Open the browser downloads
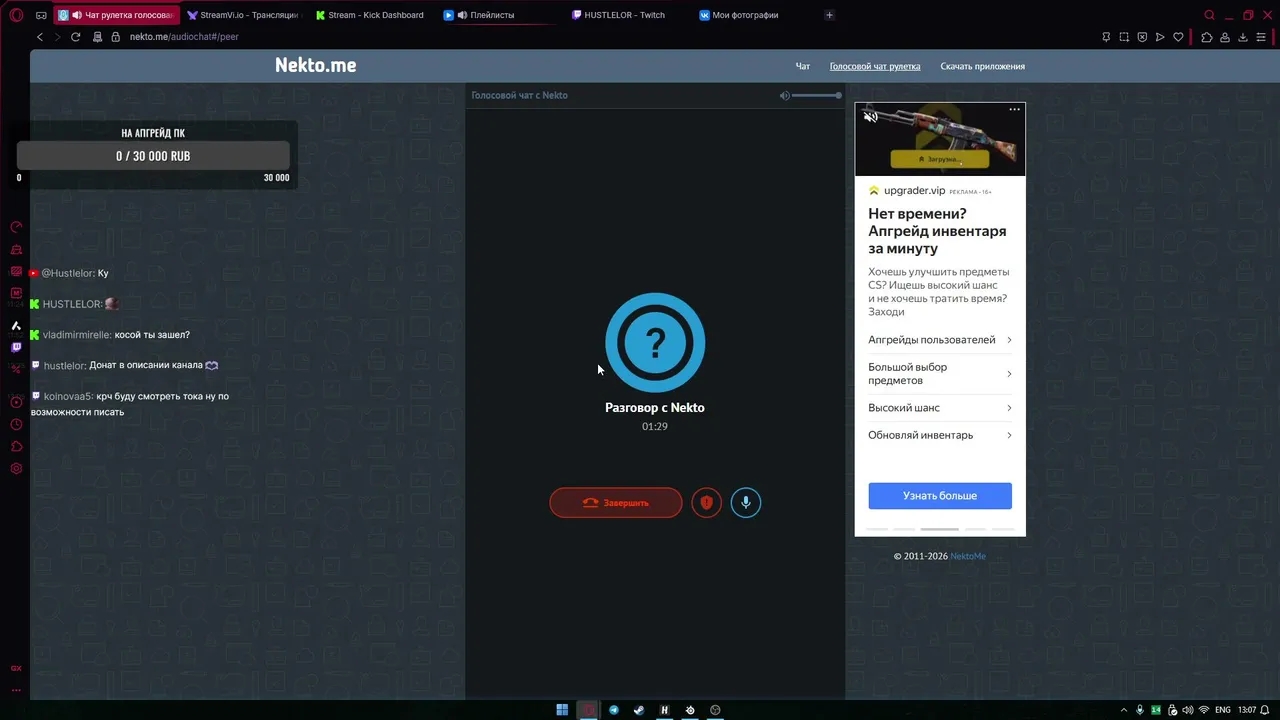Screen dimensions: 1280x720 pos(1243,37)
